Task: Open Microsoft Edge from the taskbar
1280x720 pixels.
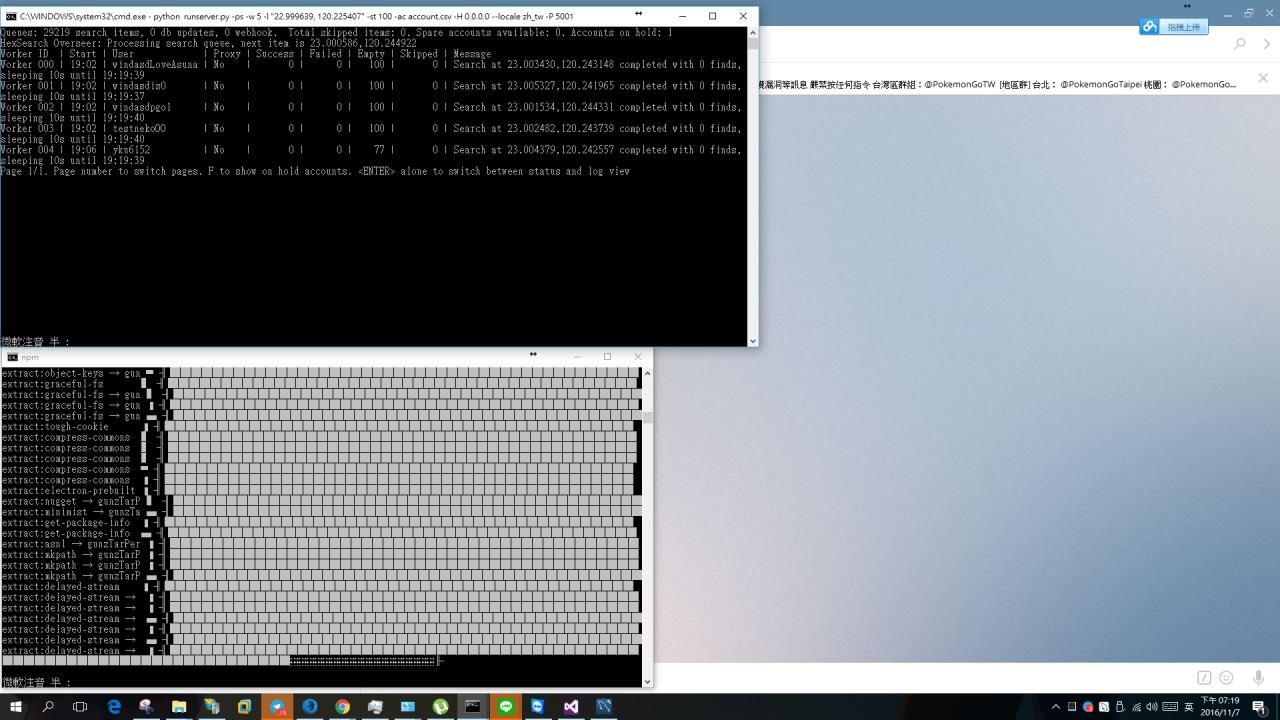Action: [114, 706]
